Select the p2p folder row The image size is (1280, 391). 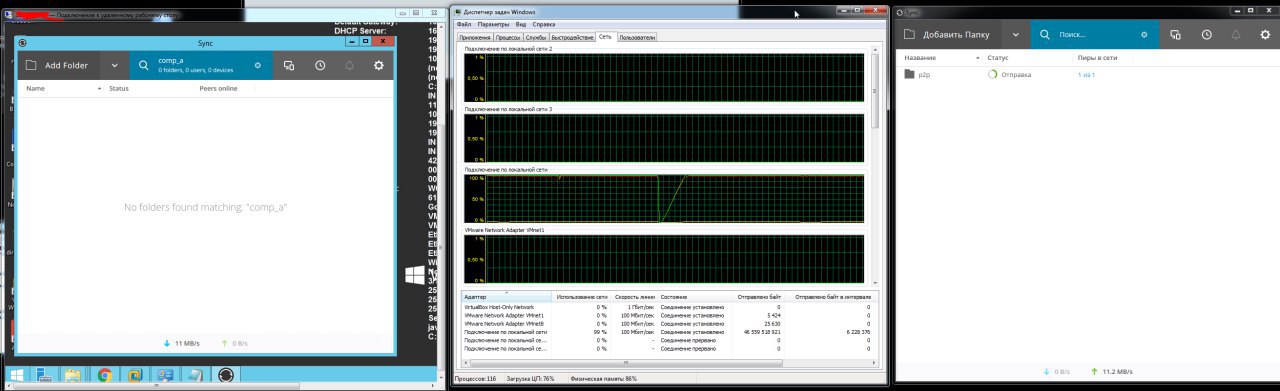(1087, 75)
